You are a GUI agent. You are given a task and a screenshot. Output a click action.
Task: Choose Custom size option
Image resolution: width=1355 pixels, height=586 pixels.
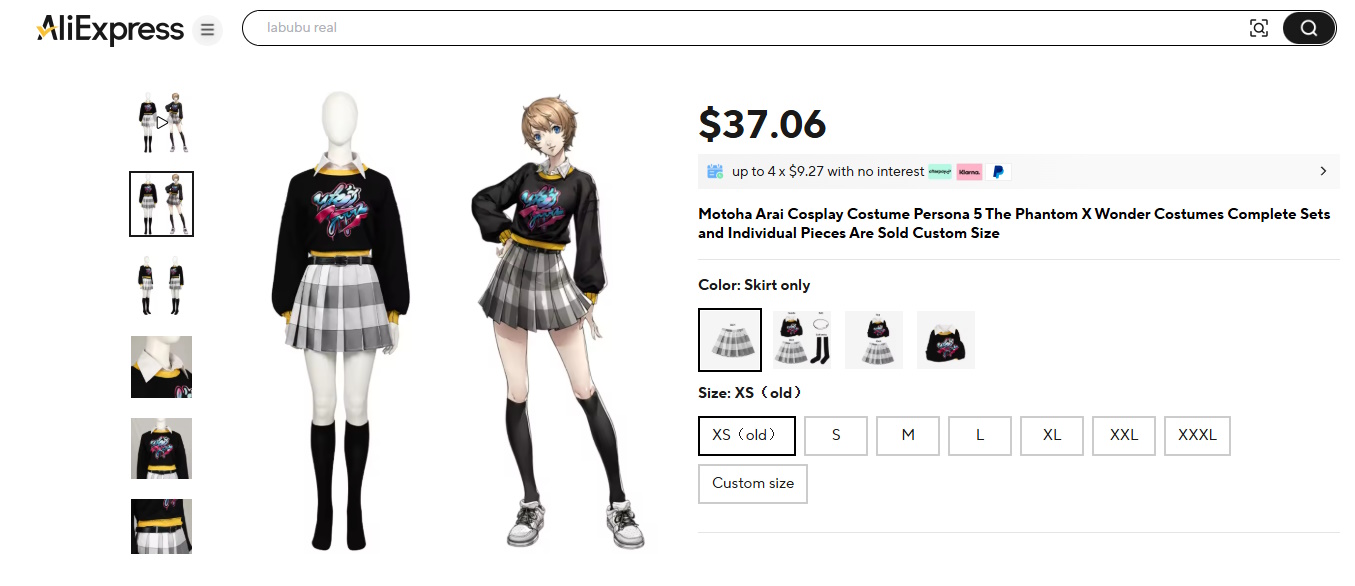pyautogui.click(x=753, y=484)
